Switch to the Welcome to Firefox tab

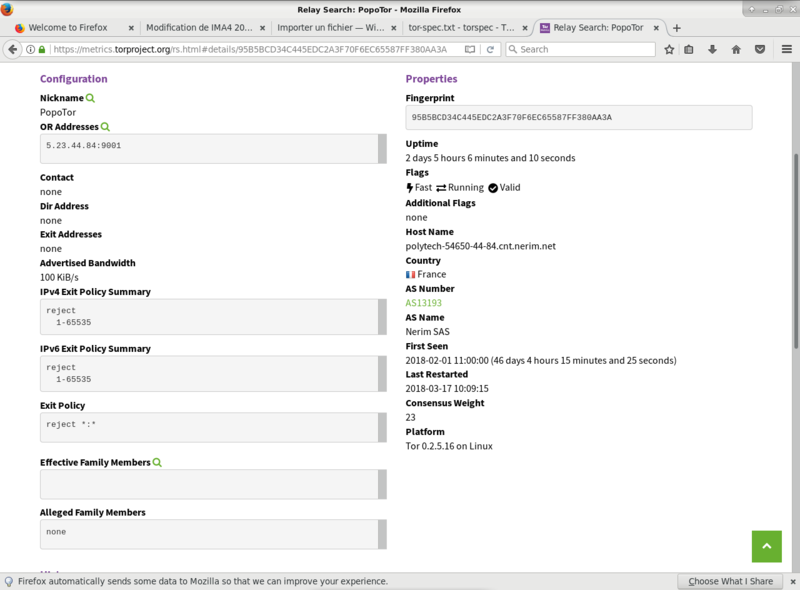pyautogui.click(x=70, y=28)
